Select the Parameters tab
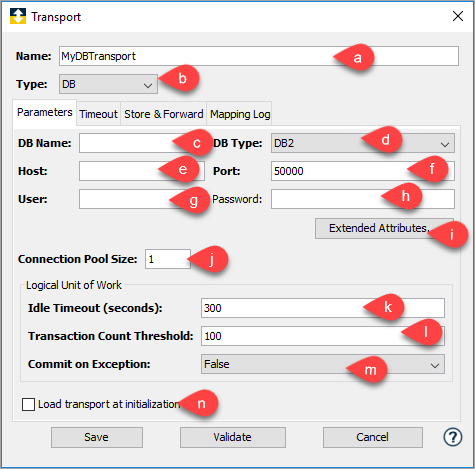This screenshot has width=475, height=469. point(45,112)
